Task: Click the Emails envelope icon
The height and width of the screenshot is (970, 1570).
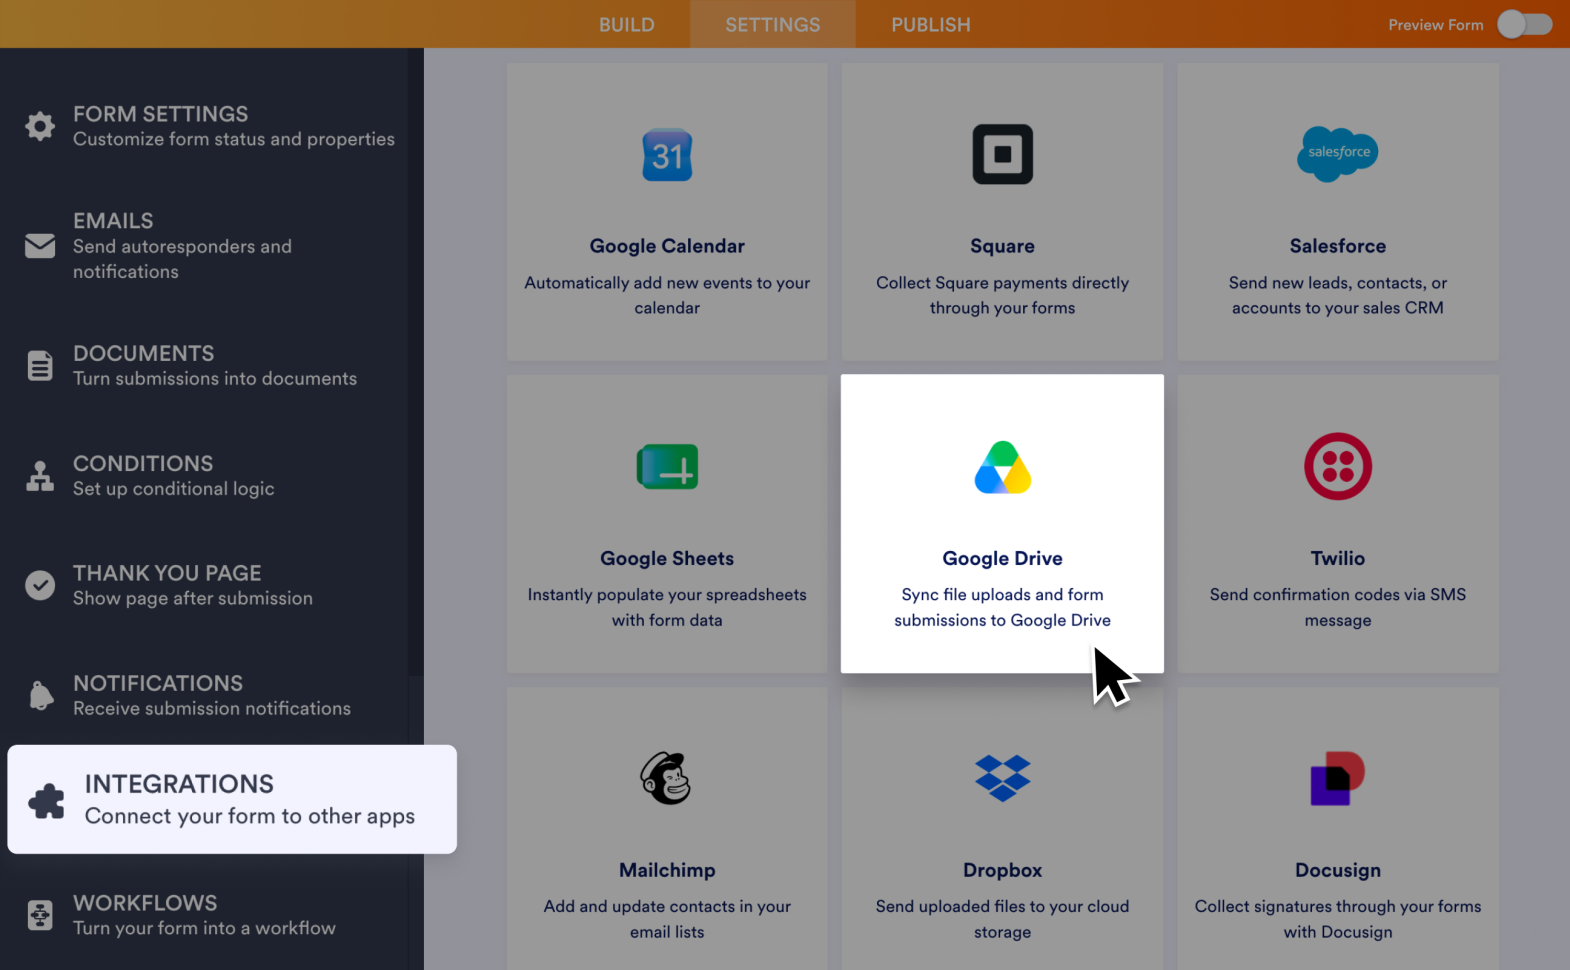Action: 40,245
